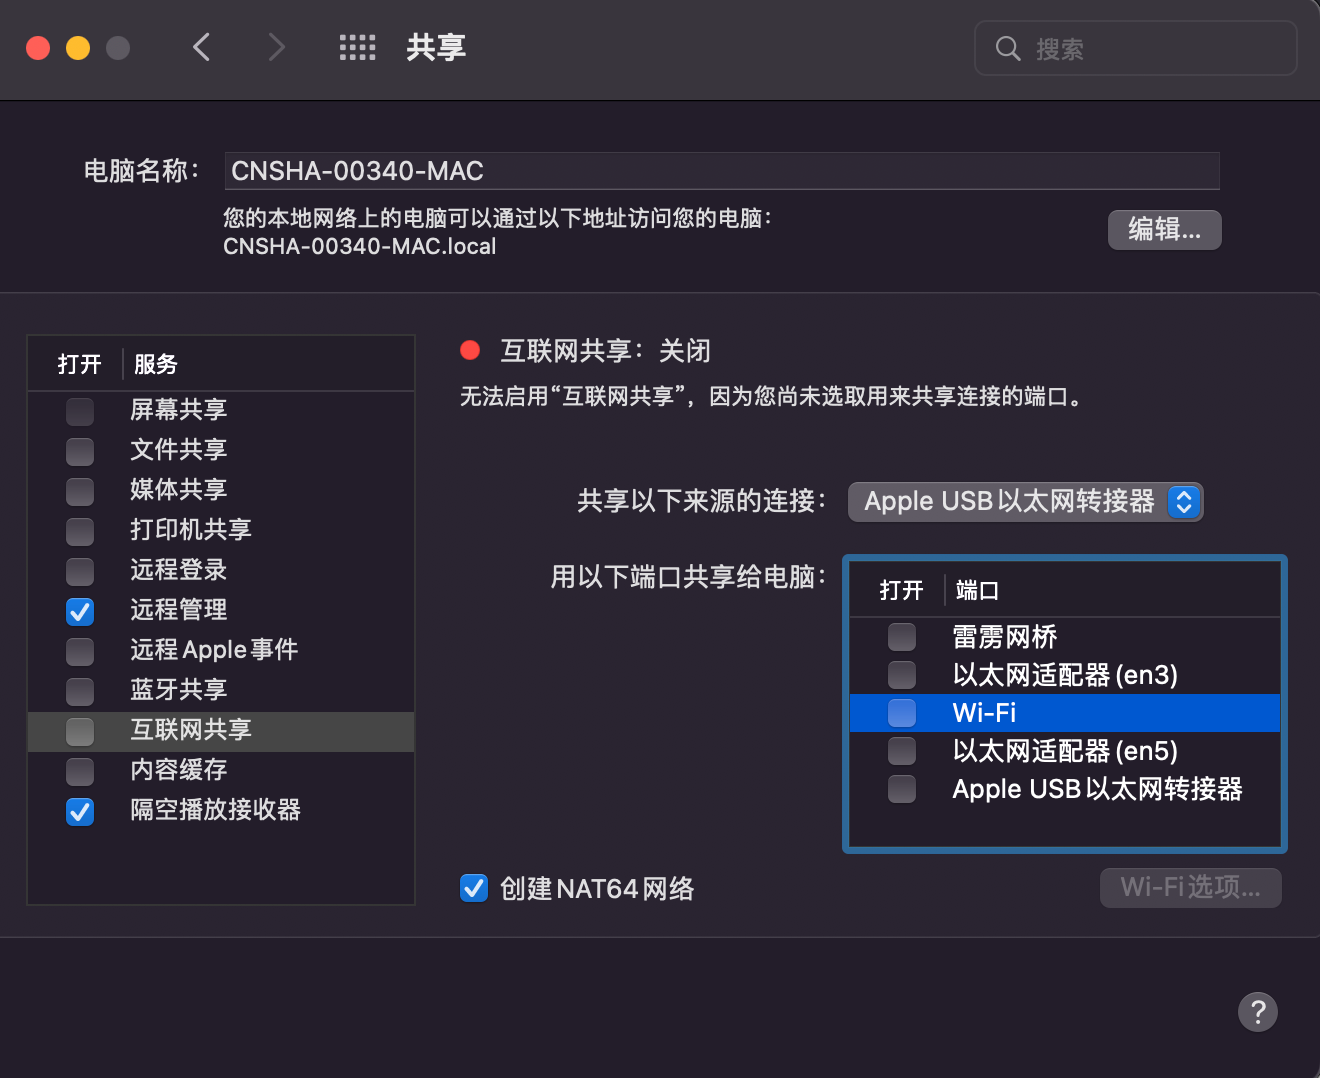Enable 文件共享 checkbox
The height and width of the screenshot is (1078, 1320).
coord(80,451)
